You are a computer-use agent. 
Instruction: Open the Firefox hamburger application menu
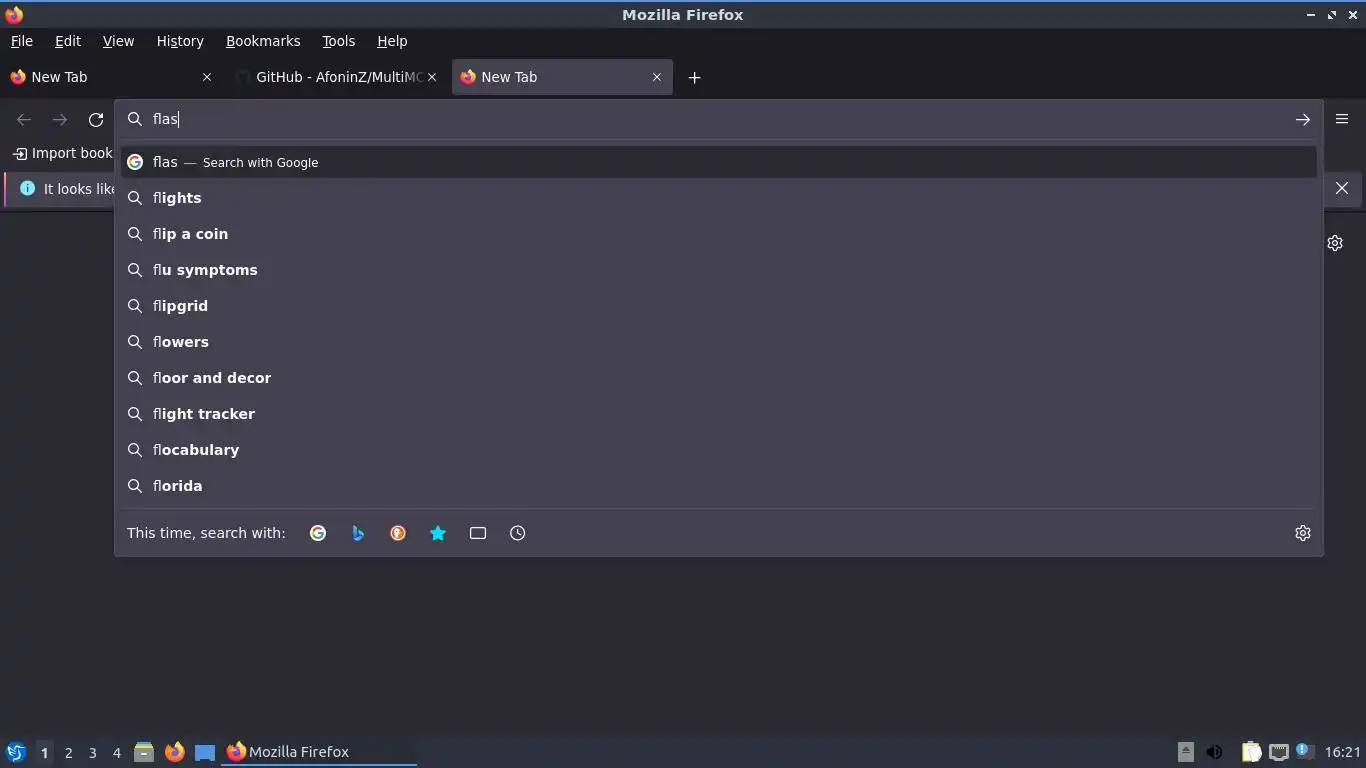click(x=1342, y=119)
